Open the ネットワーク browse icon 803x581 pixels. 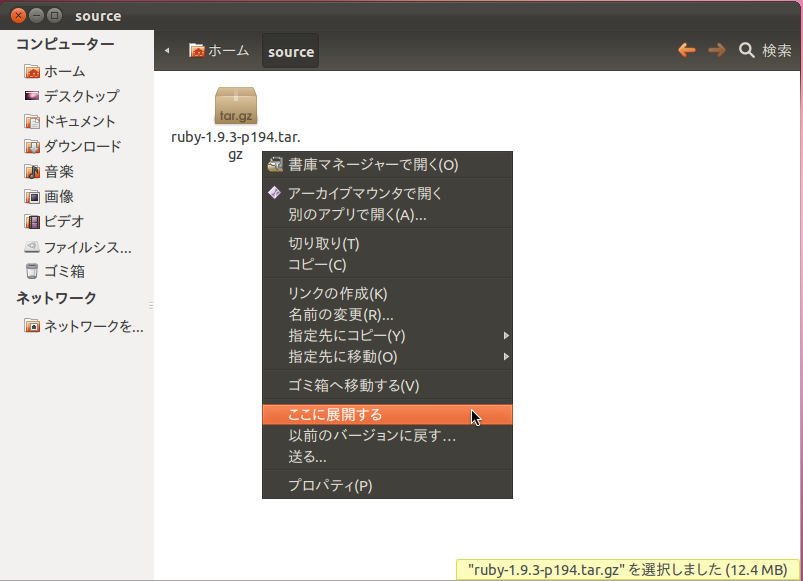[x=32, y=326]
